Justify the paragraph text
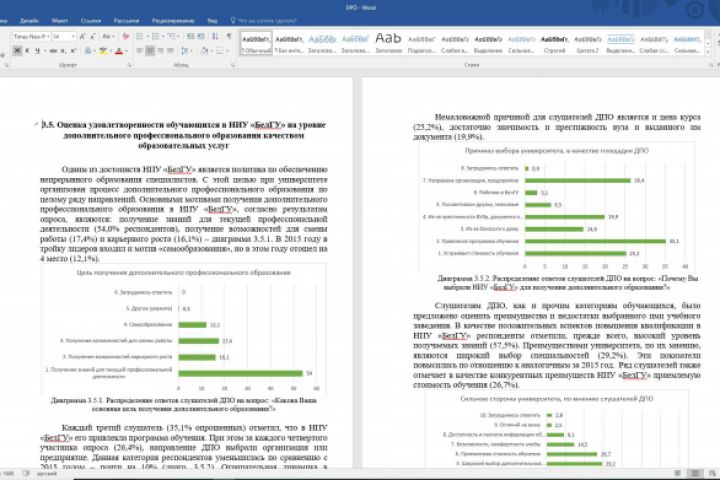720x480 pixels. pos(170,51)
